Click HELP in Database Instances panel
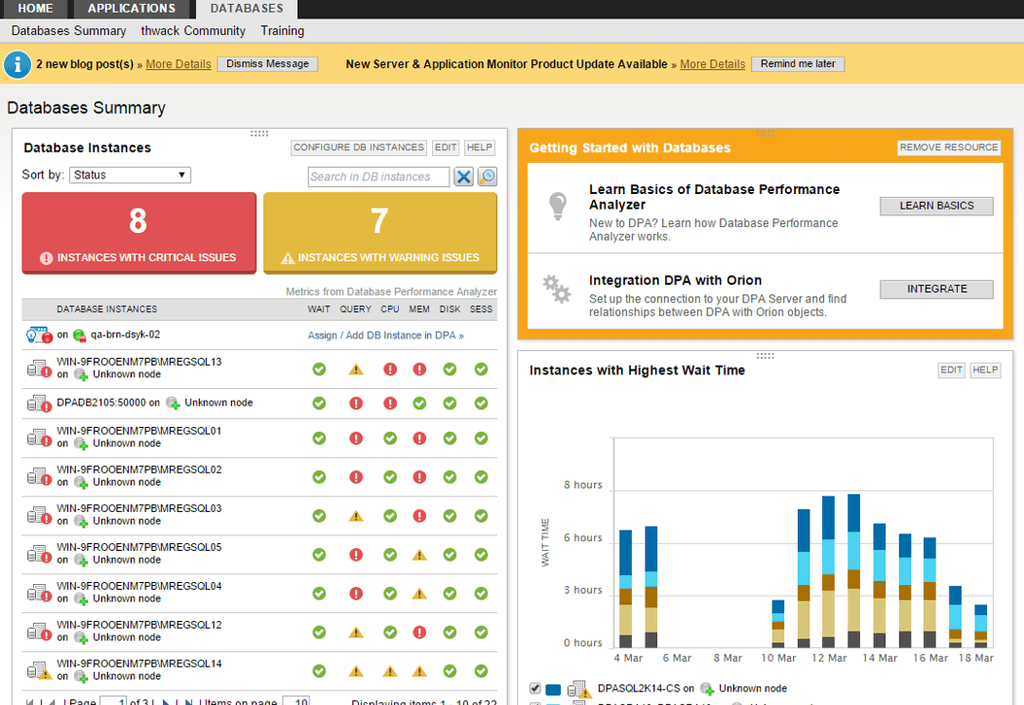Viewport: 1024px width, 705px height. point(479,148)
